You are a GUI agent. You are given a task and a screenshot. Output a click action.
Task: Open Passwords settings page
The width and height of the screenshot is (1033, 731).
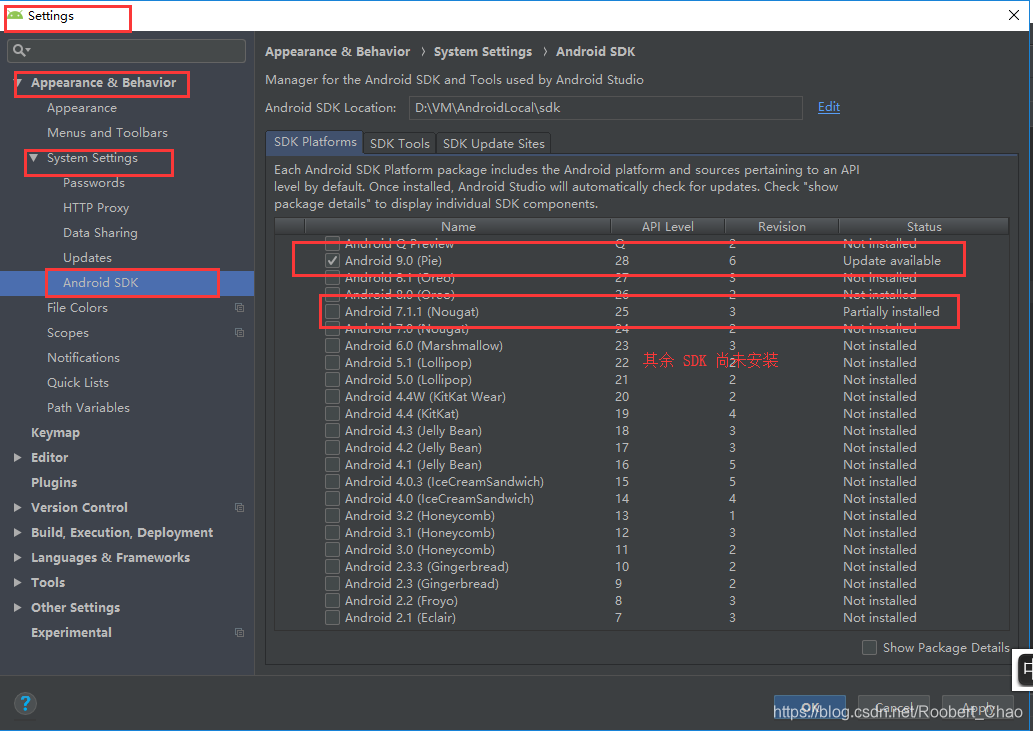point(94,183)
